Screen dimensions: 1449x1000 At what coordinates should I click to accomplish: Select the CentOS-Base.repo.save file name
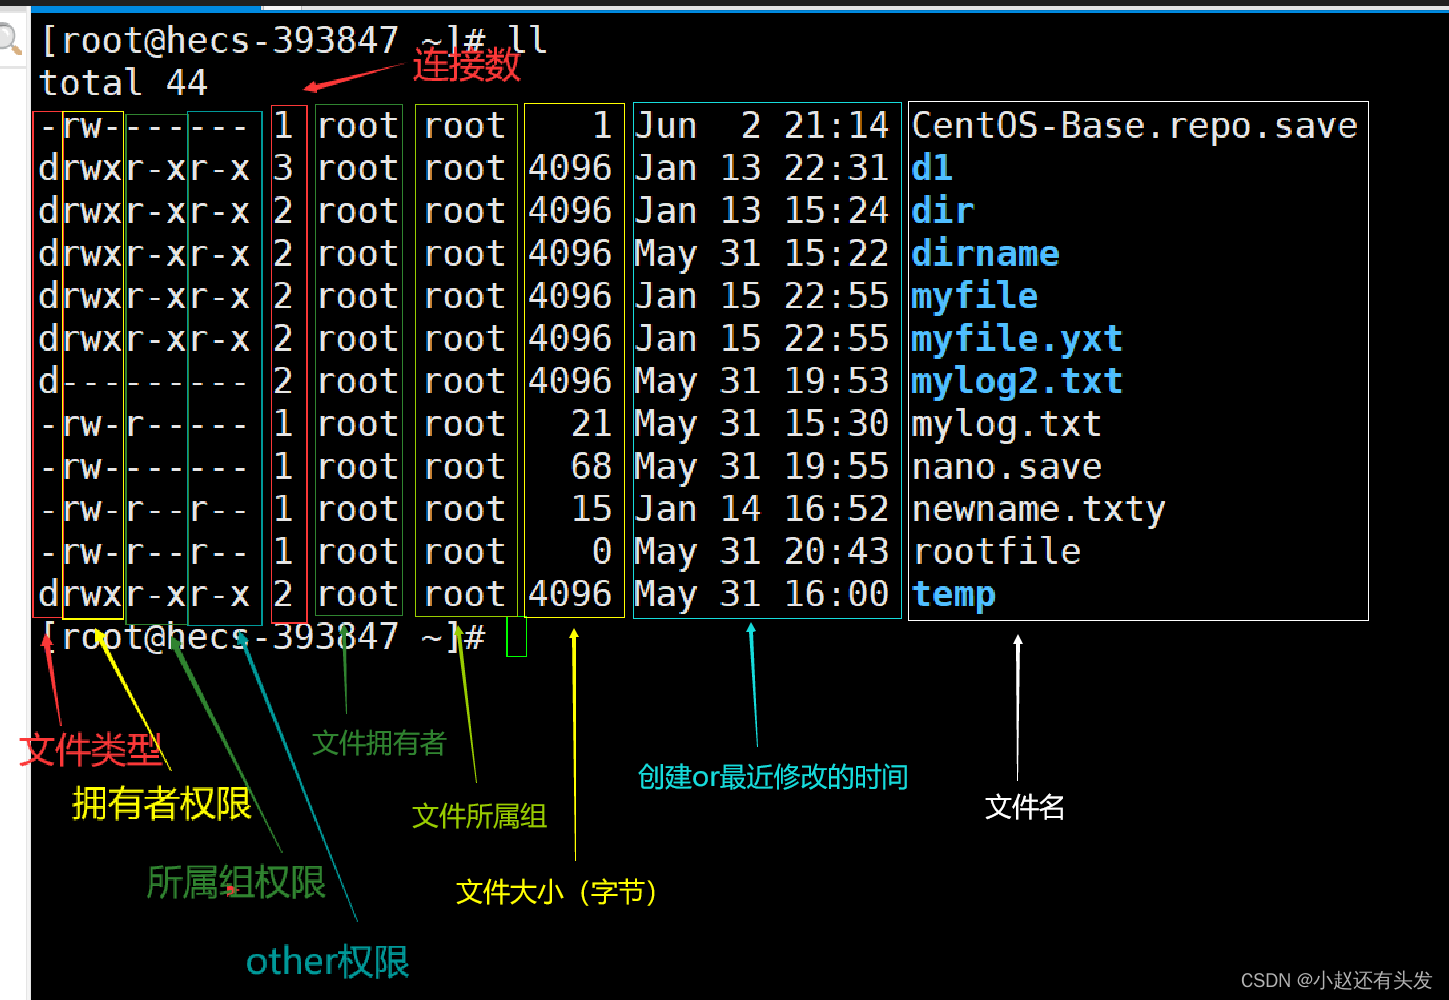coord(1135,126)
